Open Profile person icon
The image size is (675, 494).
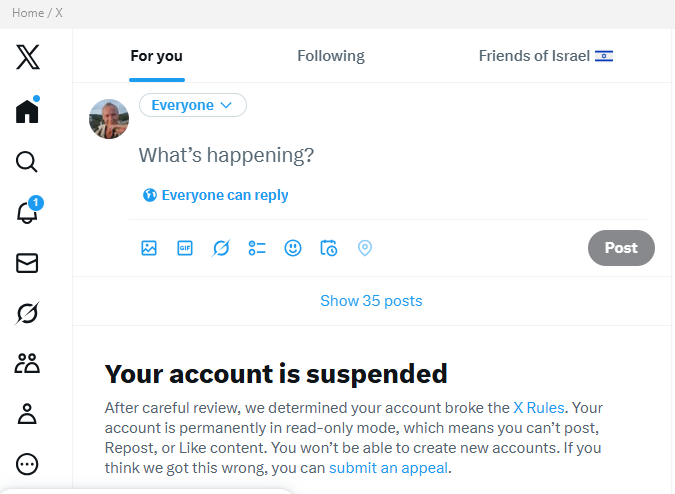coord(28,413)
